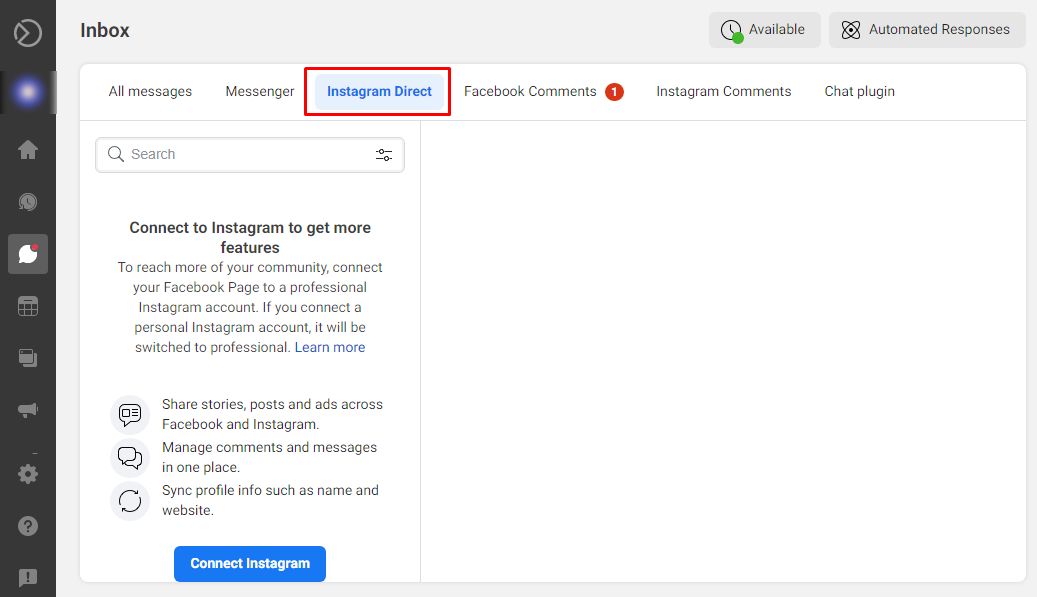
Task: Switch to the Messenger tab
Action: tap(260, 91)
